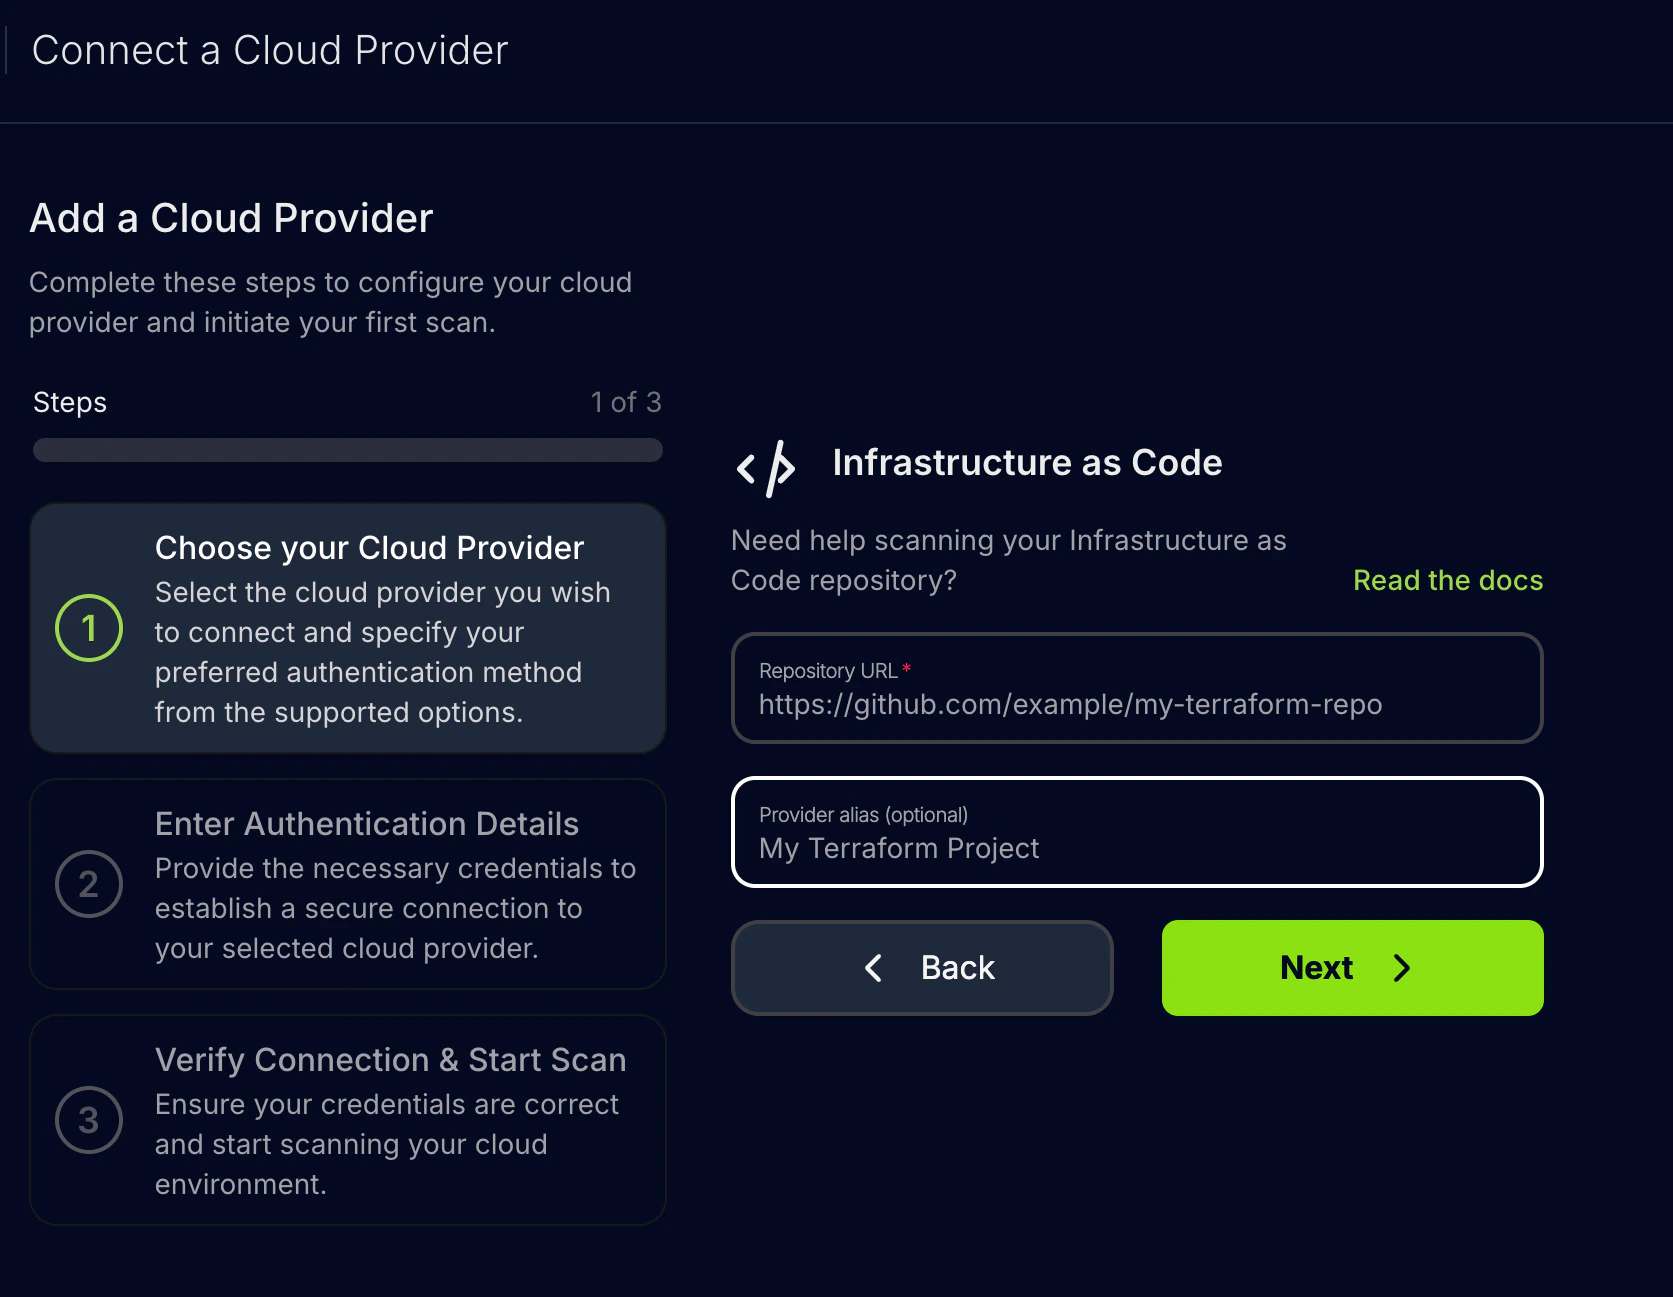Image resolution: width=1673 pixels, height=1297 pixels.
Task: Click the Connect a Cloud Provider header
Action: tap(270, 50)
